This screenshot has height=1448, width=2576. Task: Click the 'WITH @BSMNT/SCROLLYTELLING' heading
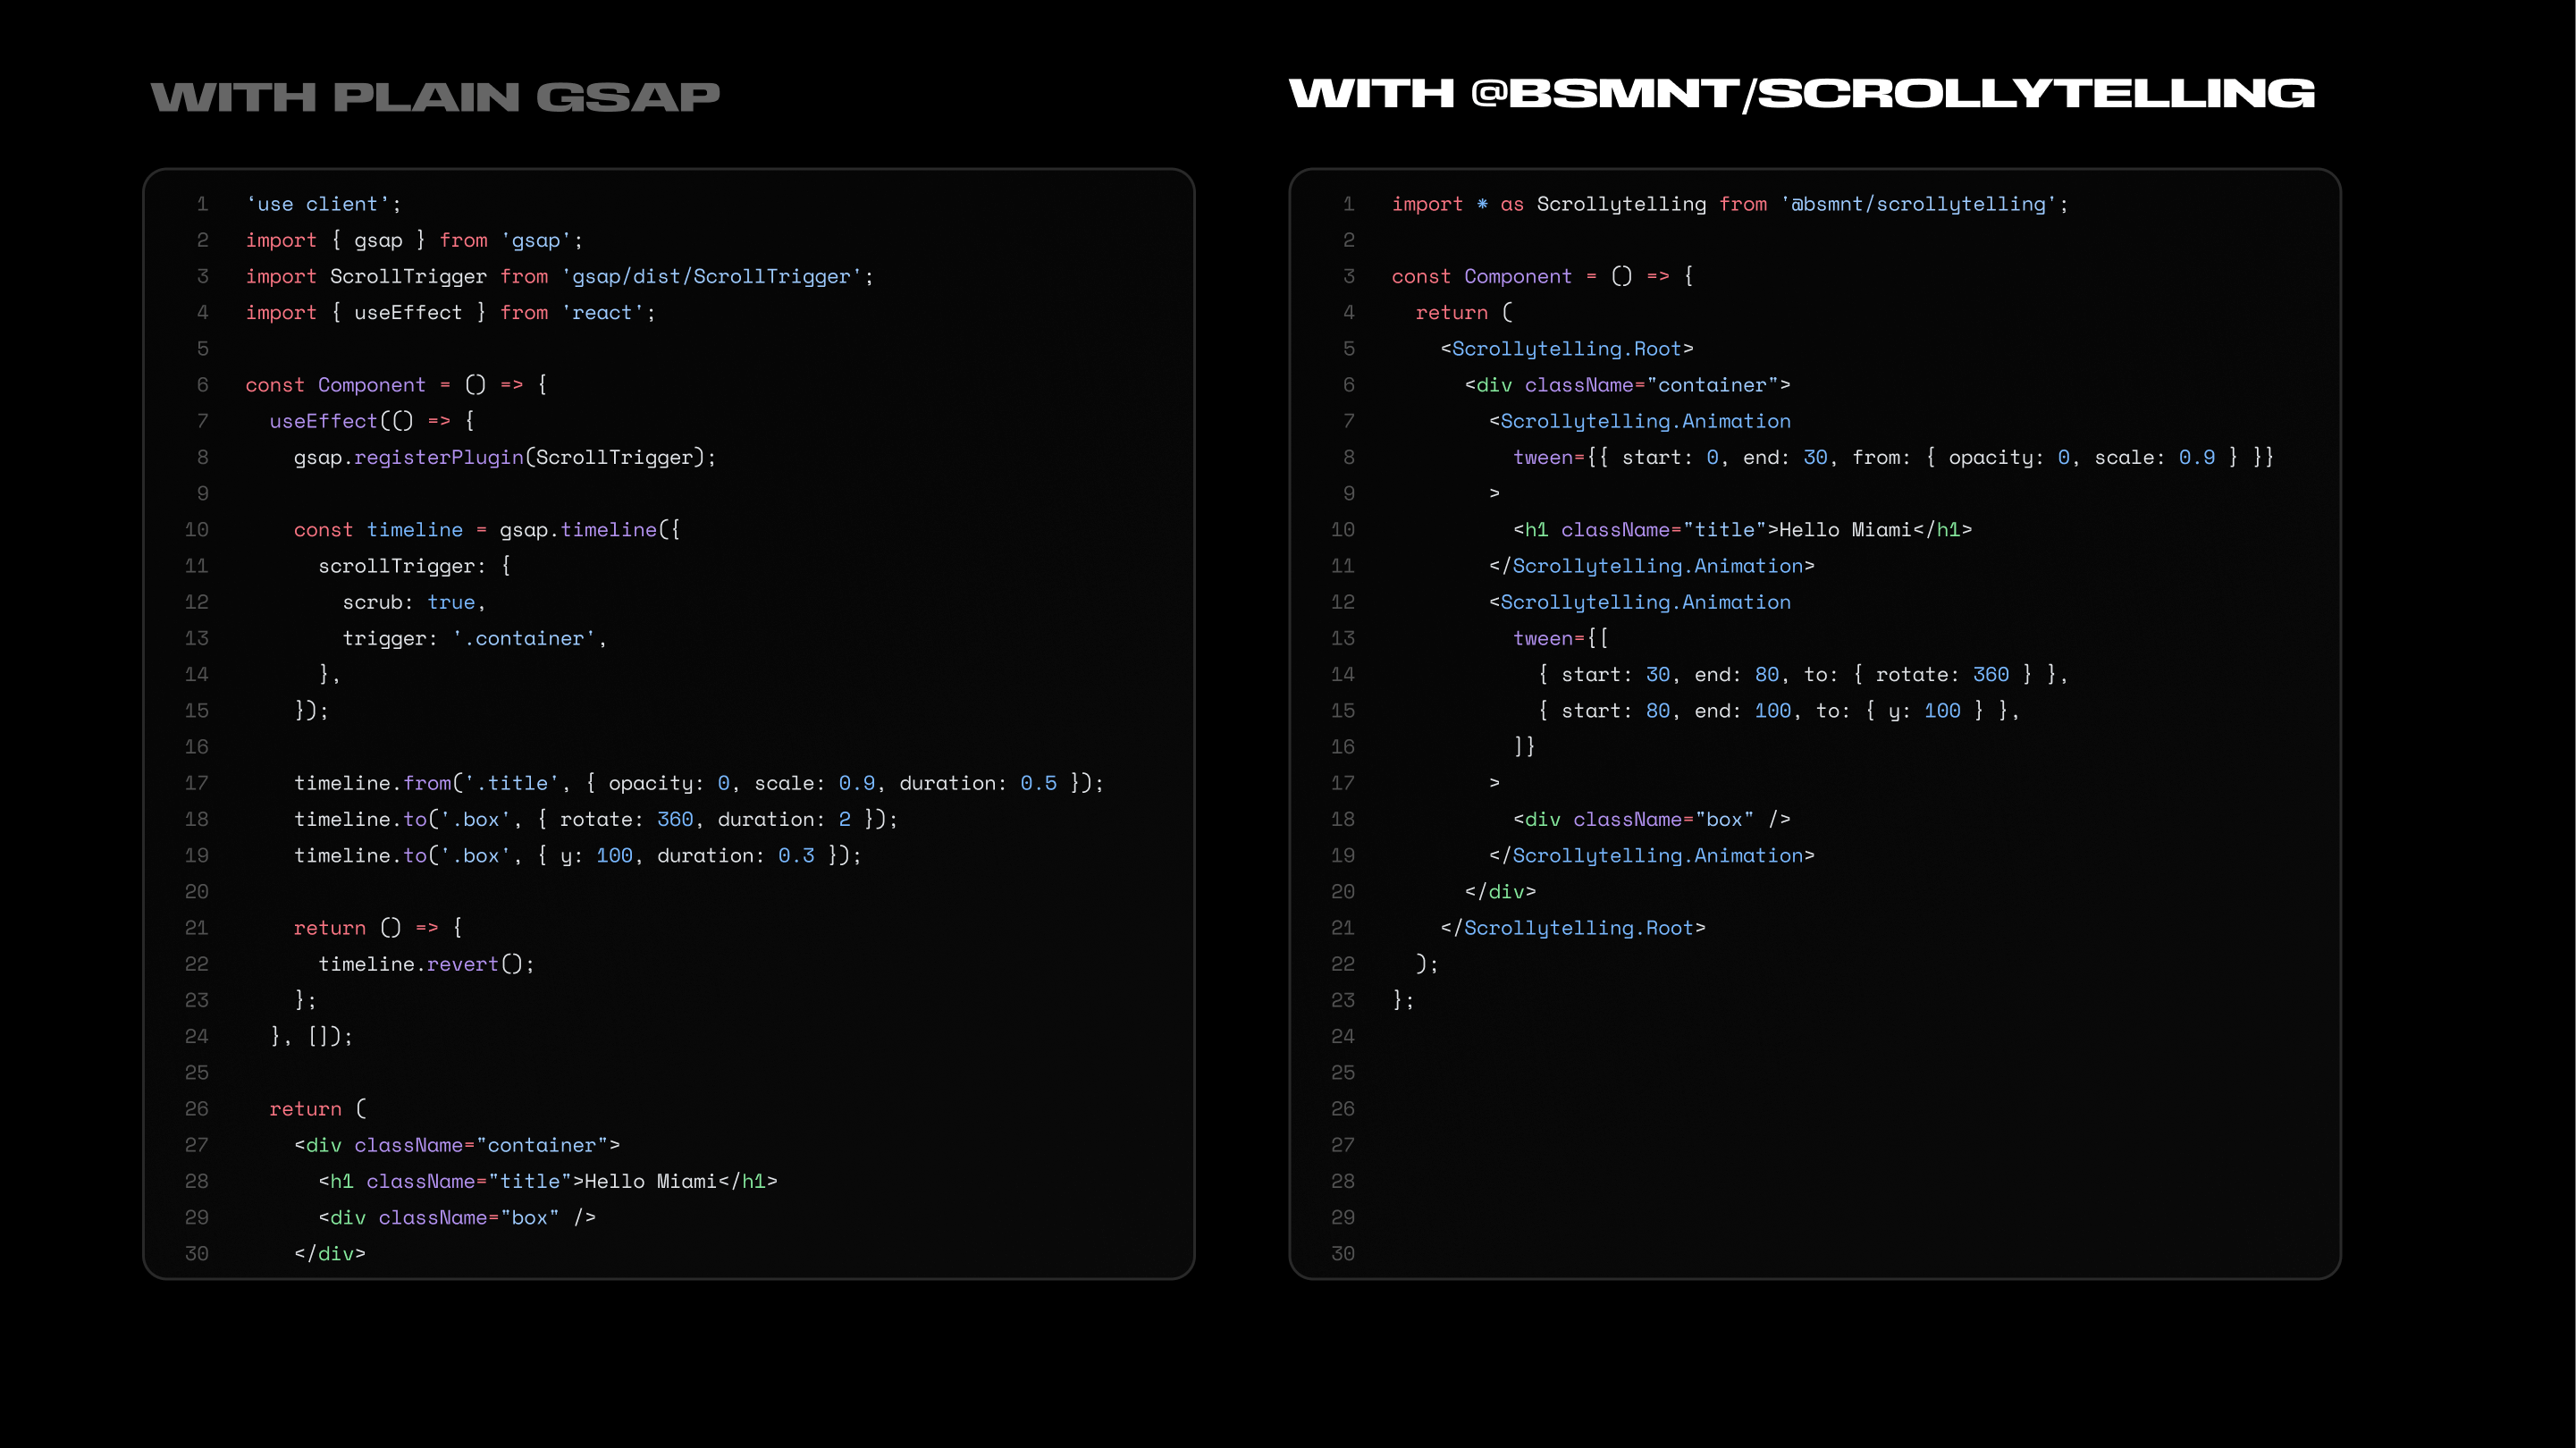(1801, 94)
